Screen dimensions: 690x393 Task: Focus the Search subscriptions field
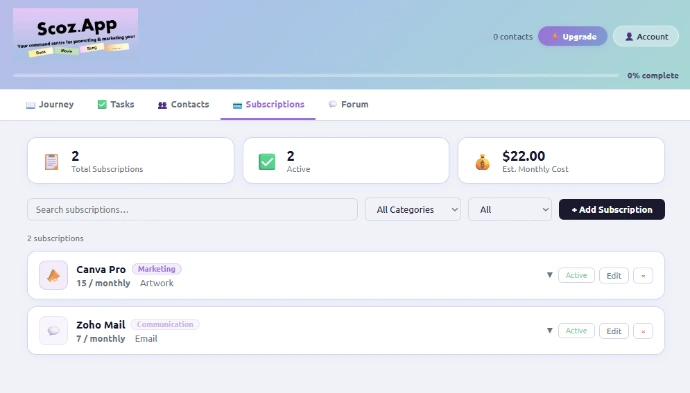pyautogui.click(x=192, y=209)
